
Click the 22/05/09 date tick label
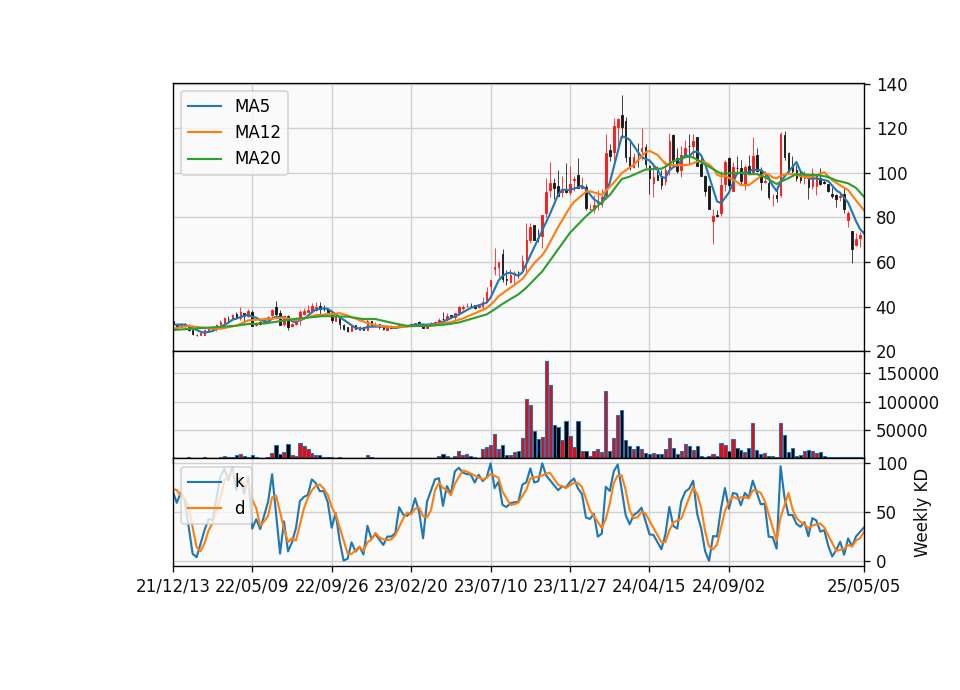point(252,586)
